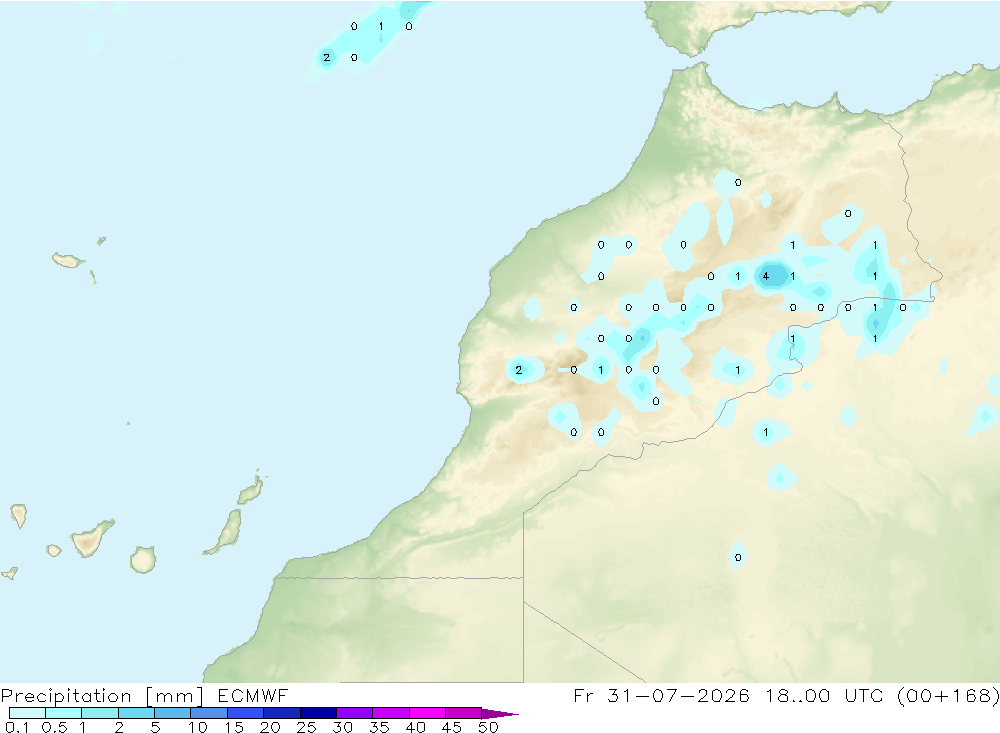Image resolution: width=1000 pixels, height=733 pixels.
Task: Click the '50' legend scale label
Action: point(488,727)
